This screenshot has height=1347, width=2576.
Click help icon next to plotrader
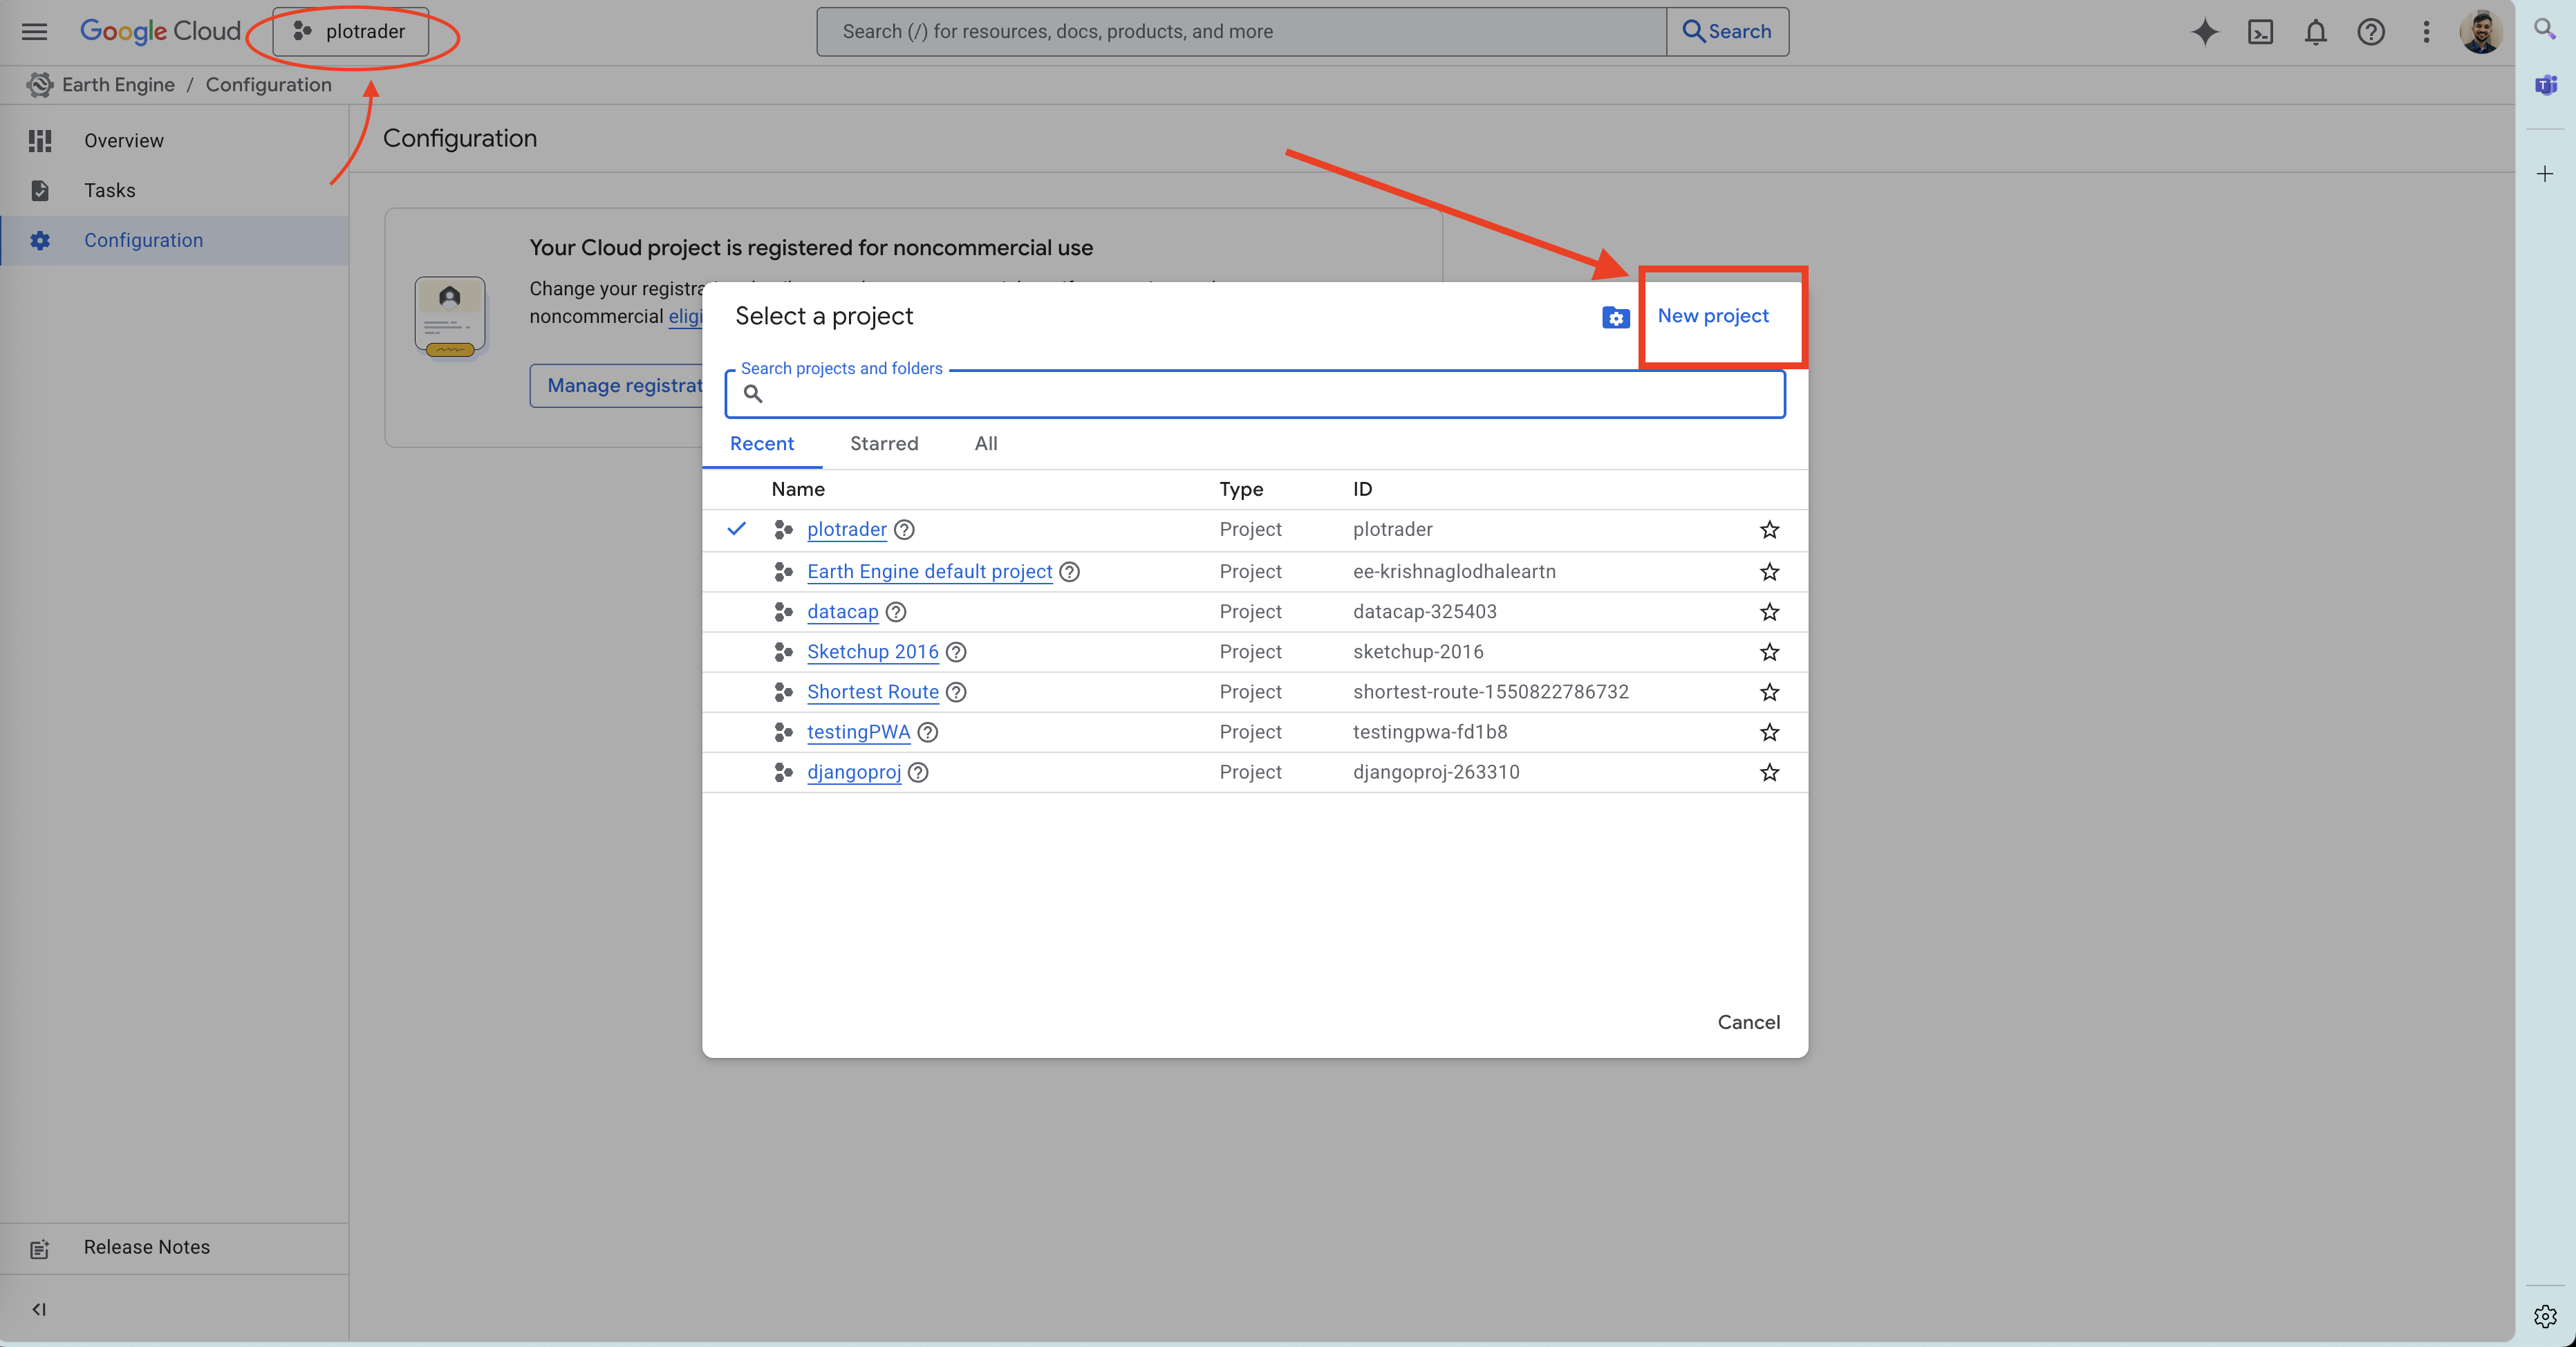(903, 529)
